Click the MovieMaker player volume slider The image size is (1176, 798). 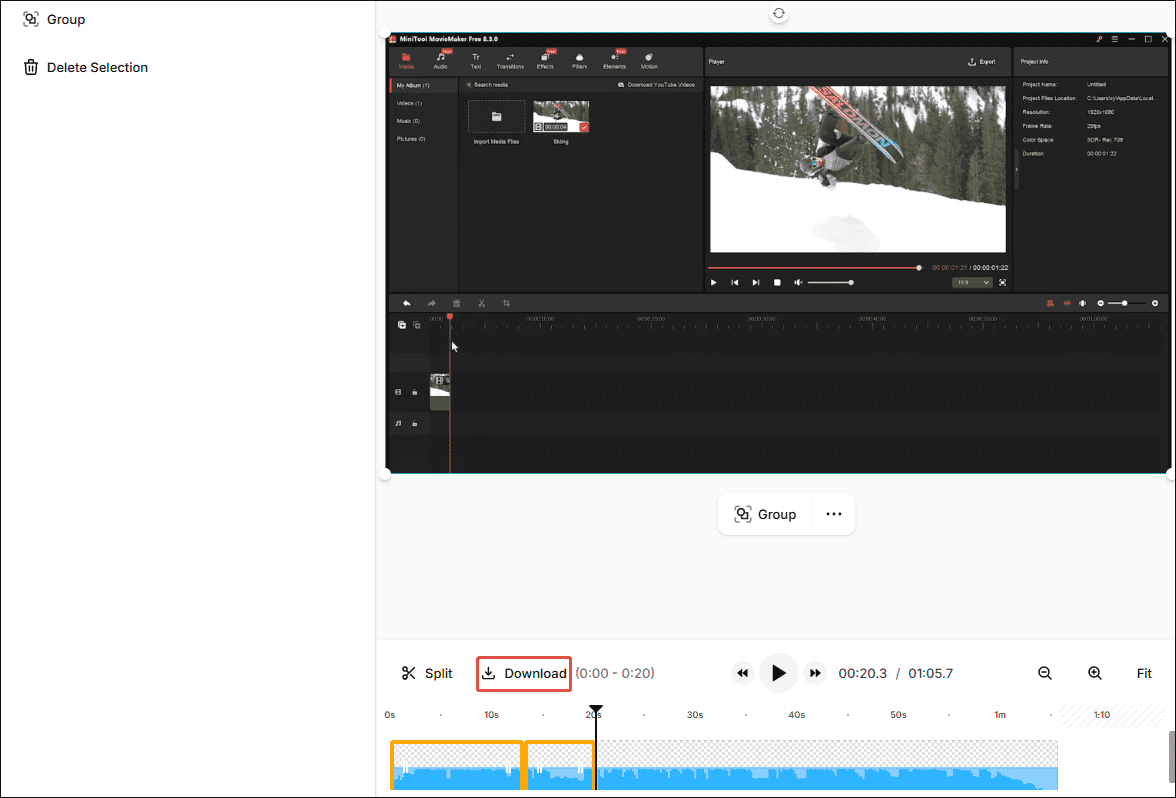tap(830, 283)
